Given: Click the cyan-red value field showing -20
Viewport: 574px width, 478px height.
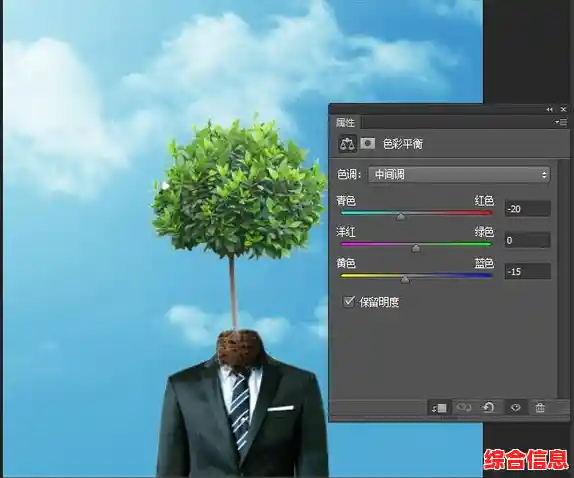Looking at the screenshot, I should pos(528,209).
